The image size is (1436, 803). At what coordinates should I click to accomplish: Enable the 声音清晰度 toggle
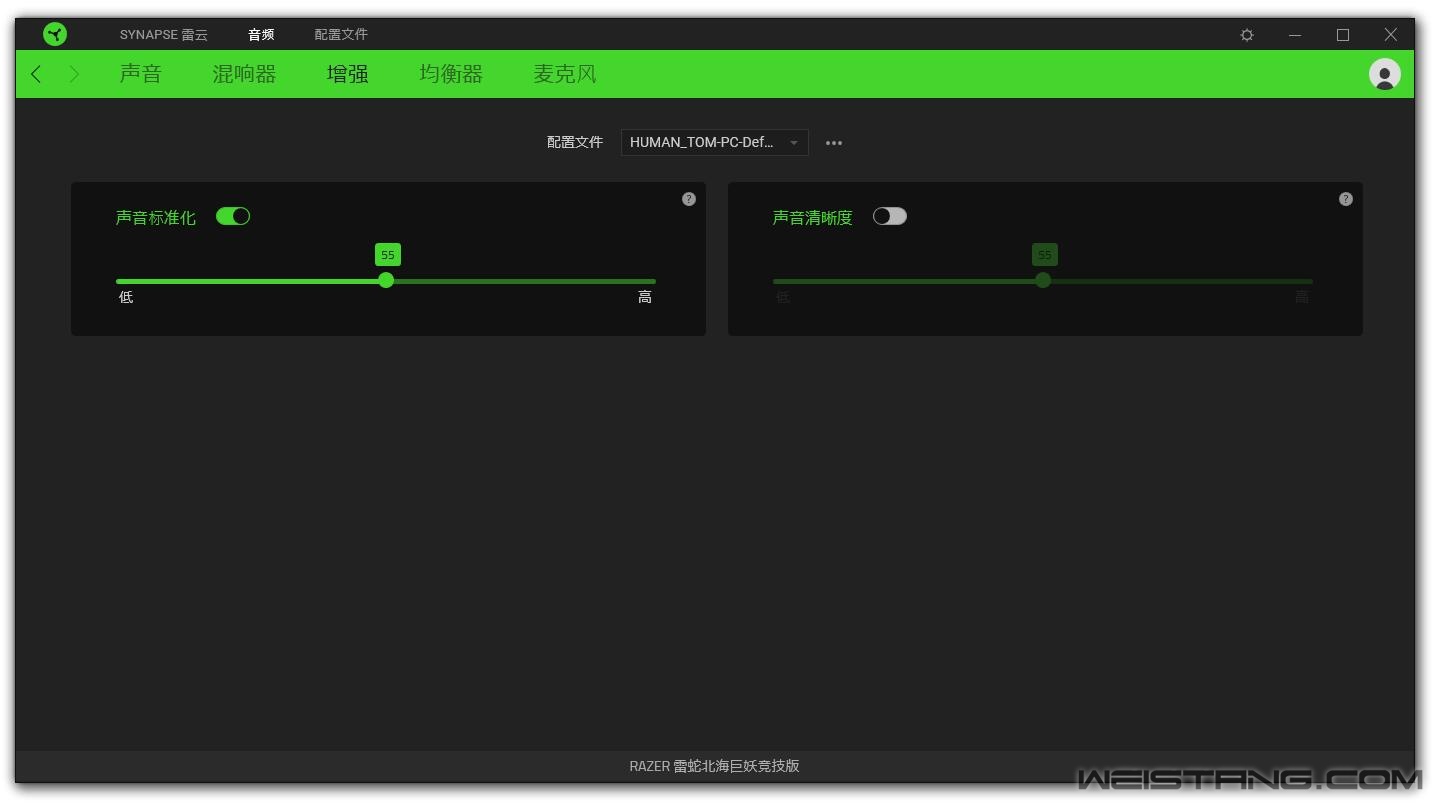click(889, 216)
